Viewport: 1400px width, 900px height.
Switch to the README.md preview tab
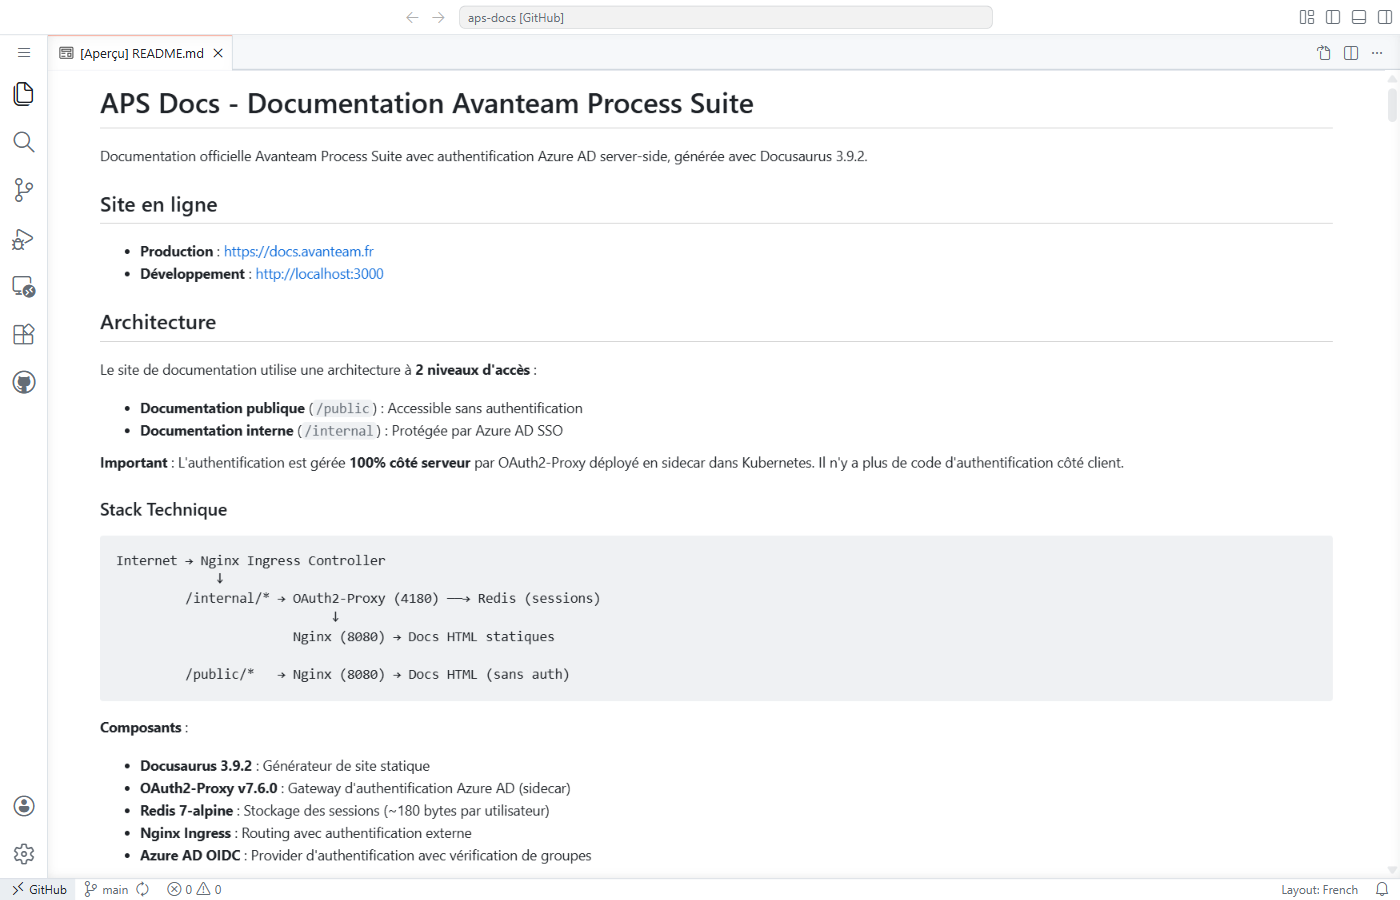point(140,52)
